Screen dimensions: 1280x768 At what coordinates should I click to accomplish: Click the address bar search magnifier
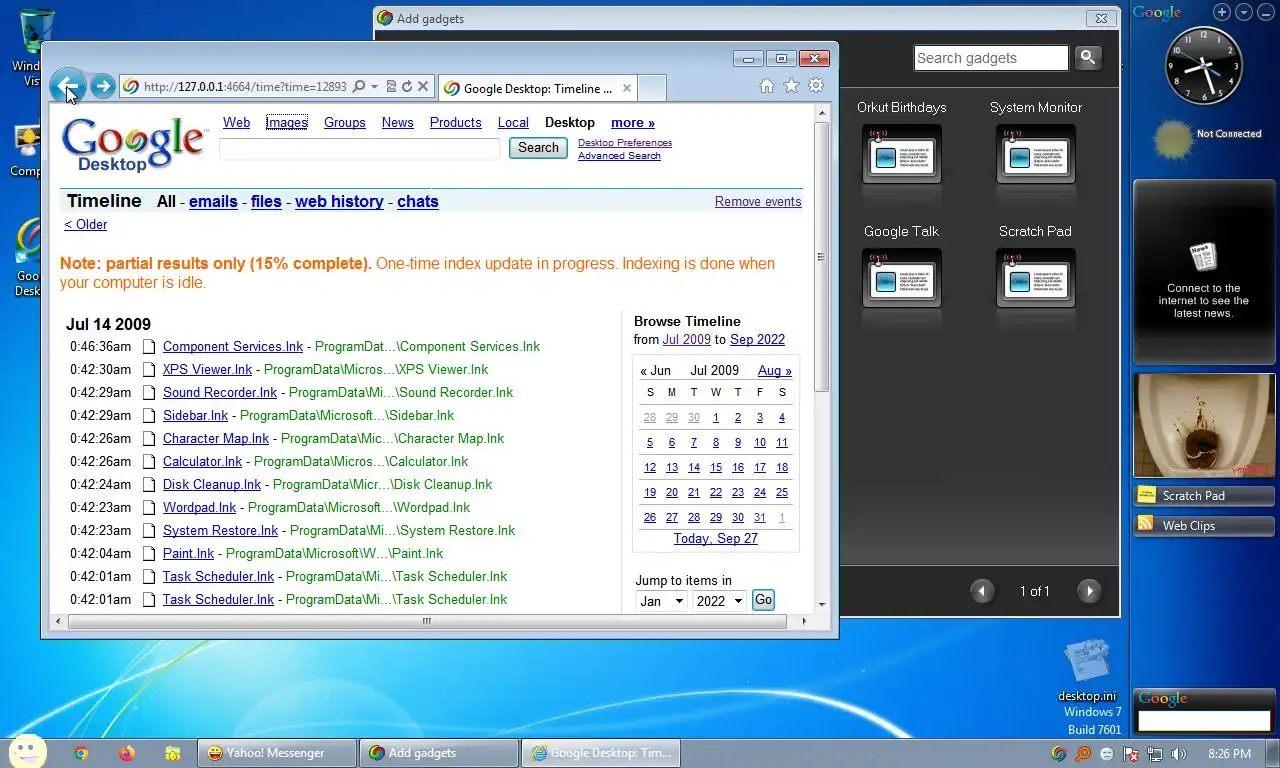click(359, 87)
